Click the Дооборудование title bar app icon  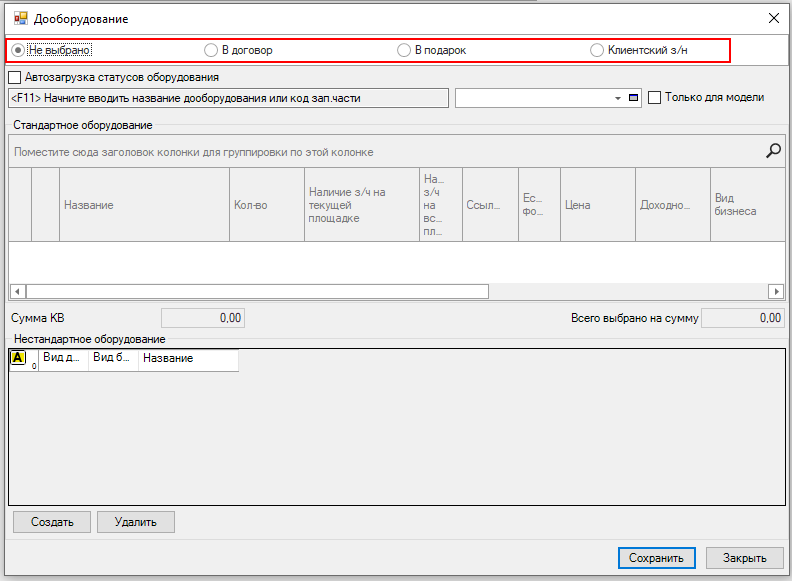tap(20, 19)
